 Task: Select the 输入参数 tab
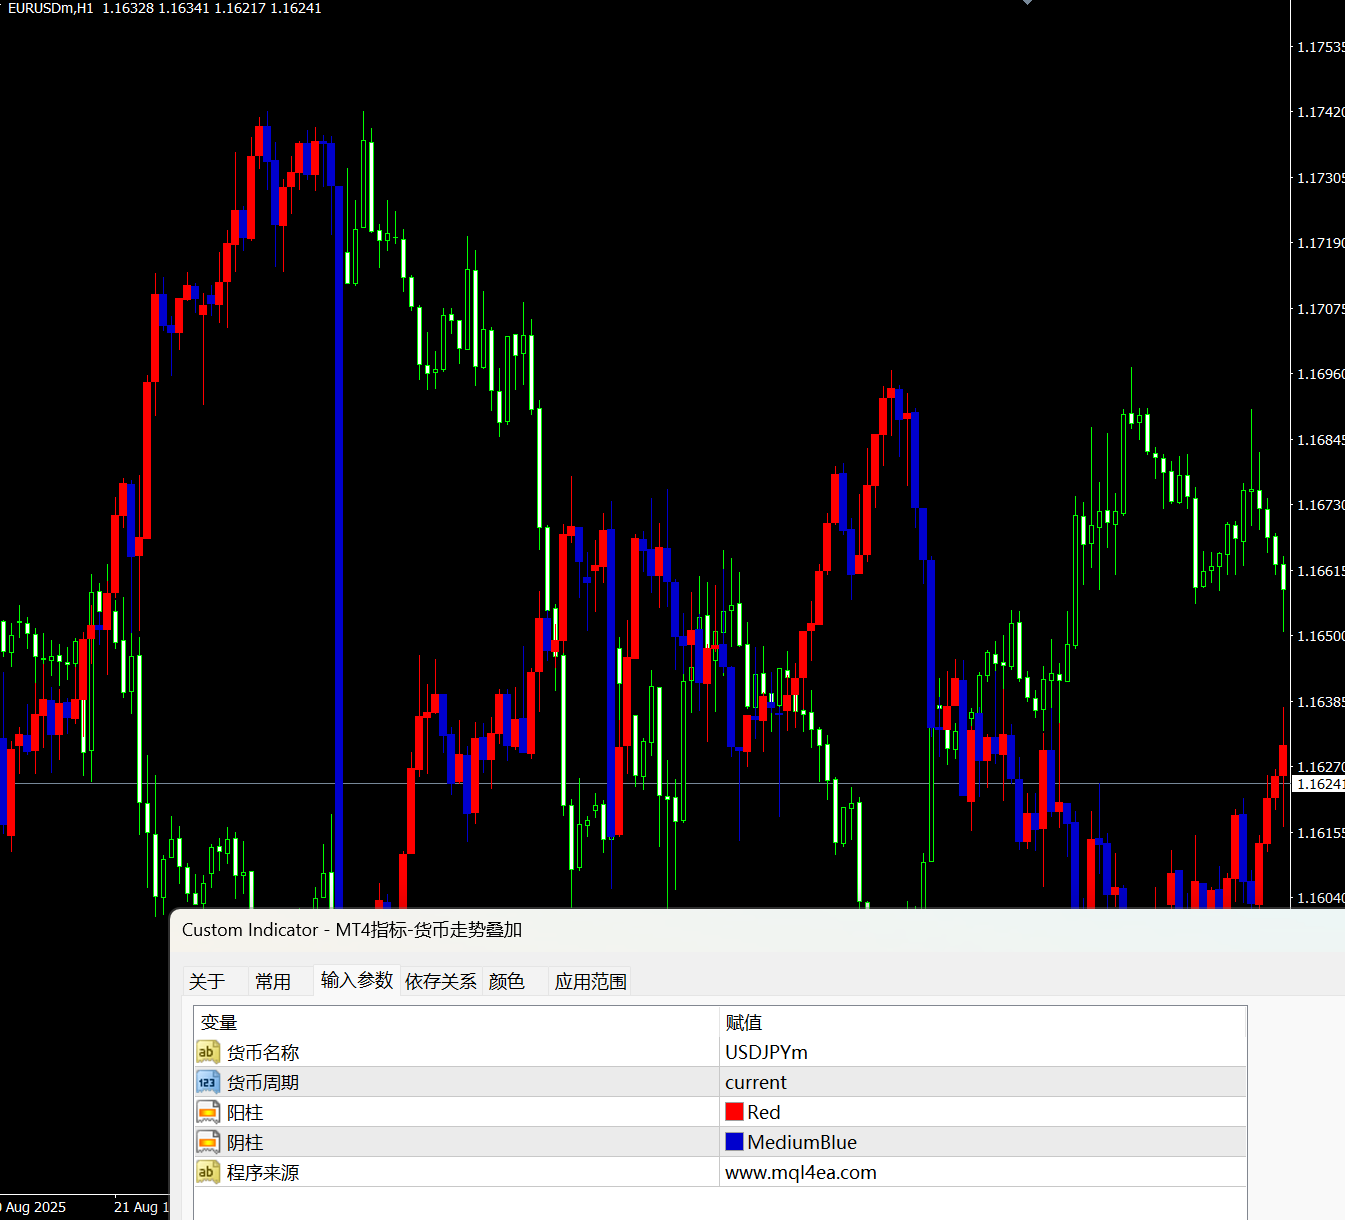point(357,981)
